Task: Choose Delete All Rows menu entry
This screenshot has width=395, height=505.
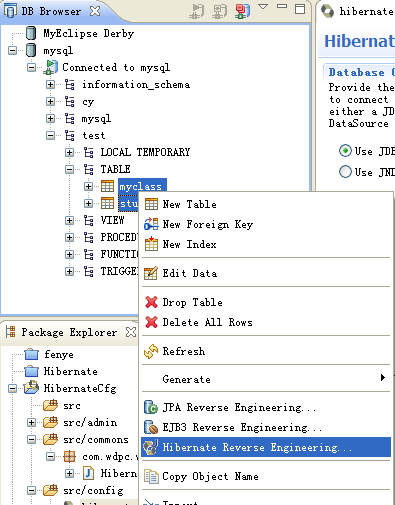Action: [x=266, y=322]
